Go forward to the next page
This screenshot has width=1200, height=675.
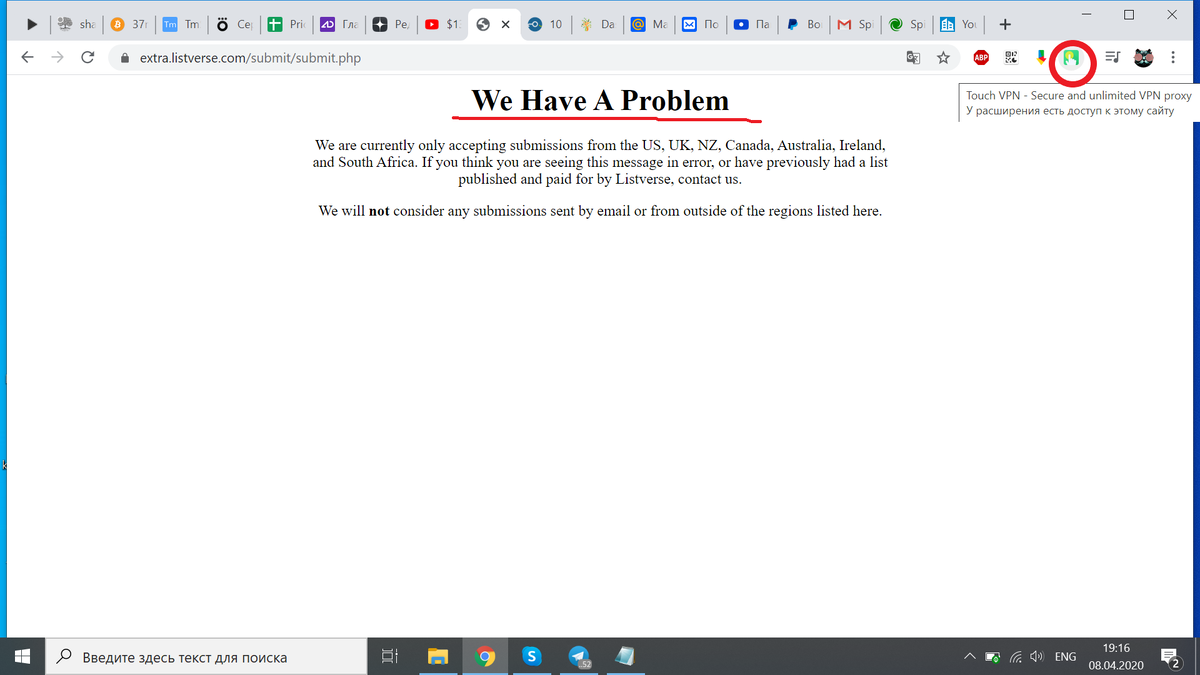58,58
